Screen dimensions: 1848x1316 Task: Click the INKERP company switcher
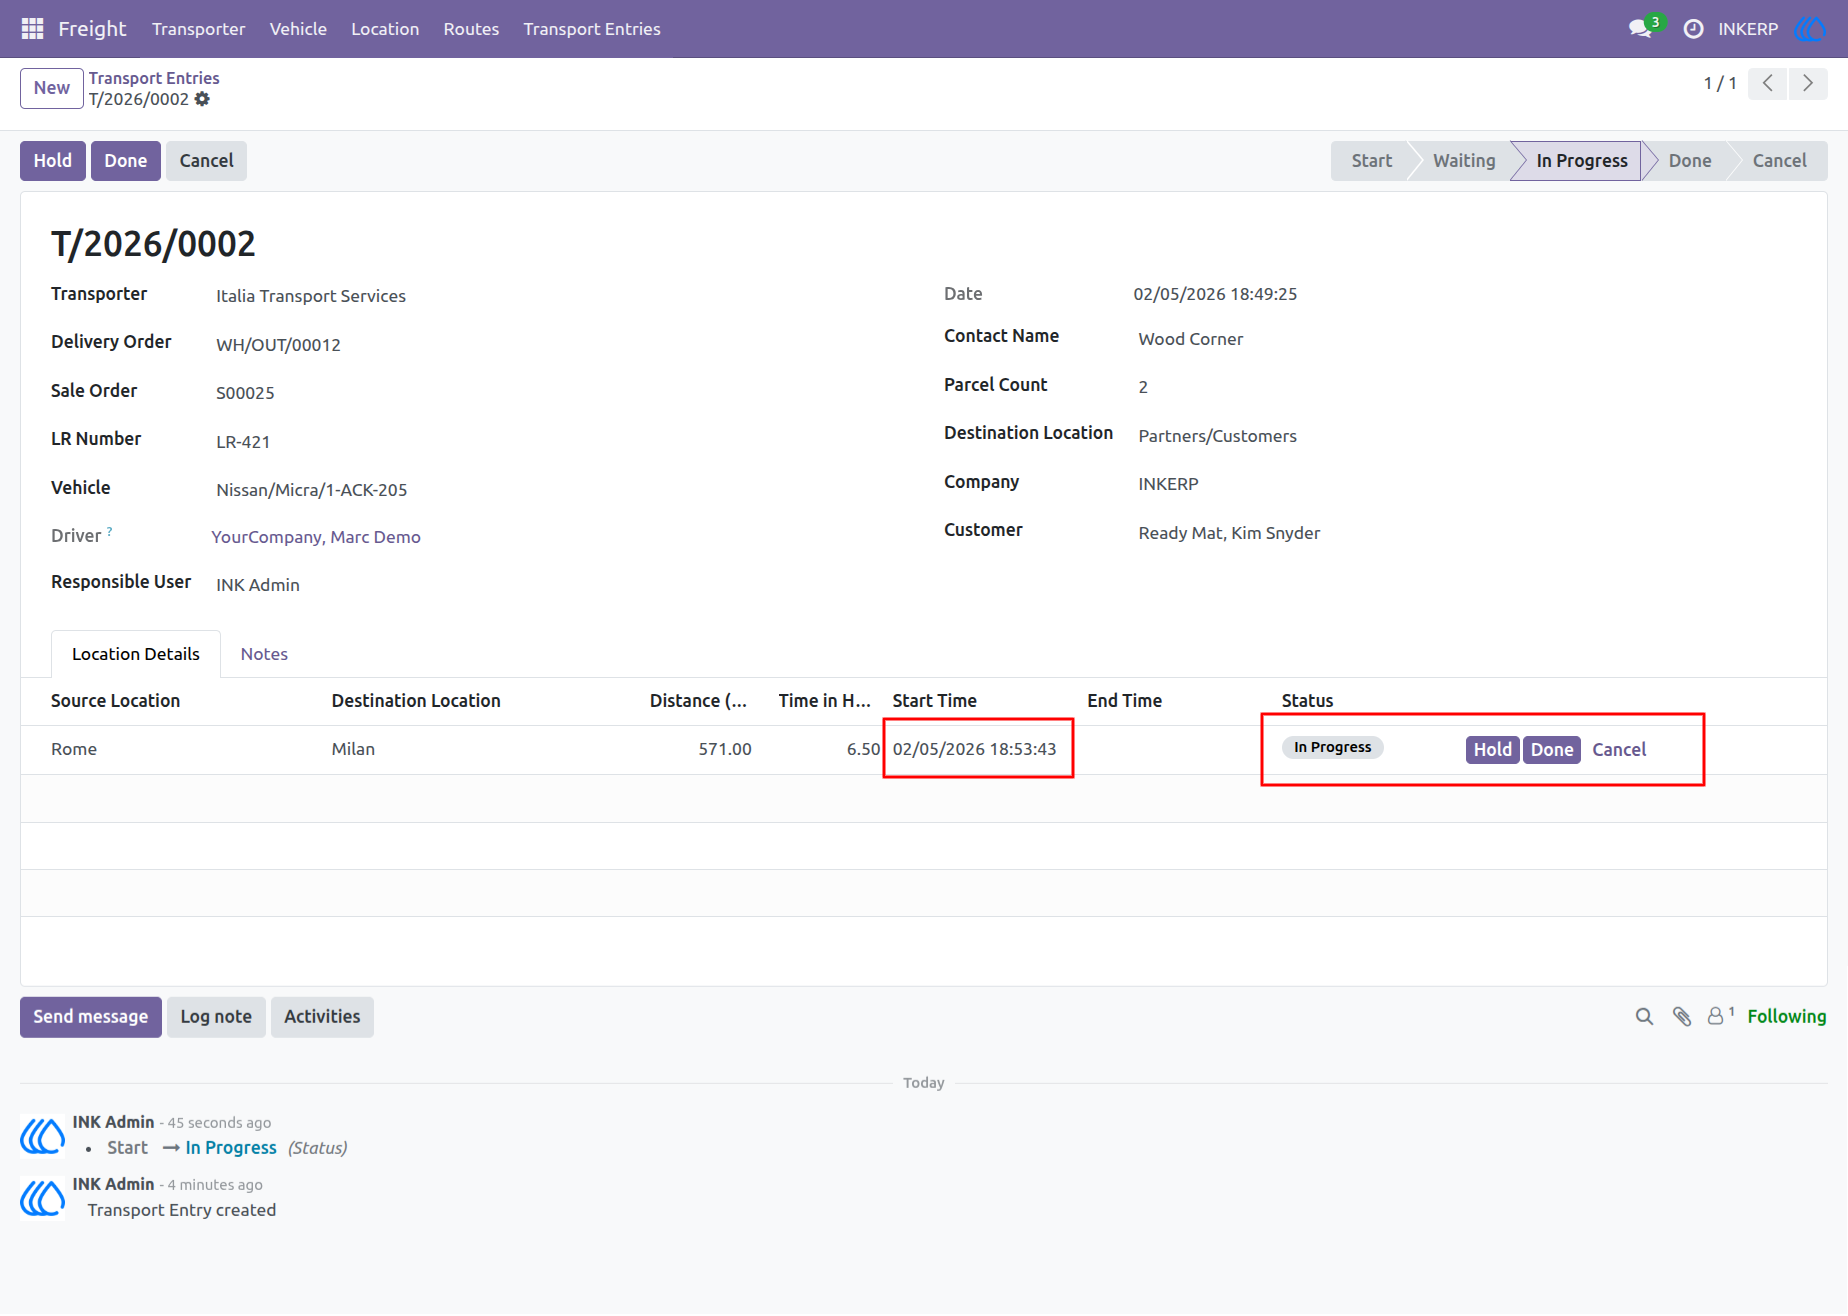(x=1748, y=29)
